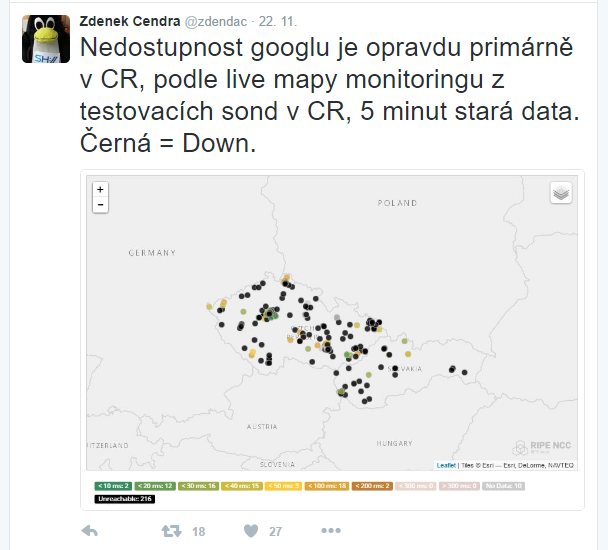
Task: Open the Leaflet attribution link
Action: [446, 465]
